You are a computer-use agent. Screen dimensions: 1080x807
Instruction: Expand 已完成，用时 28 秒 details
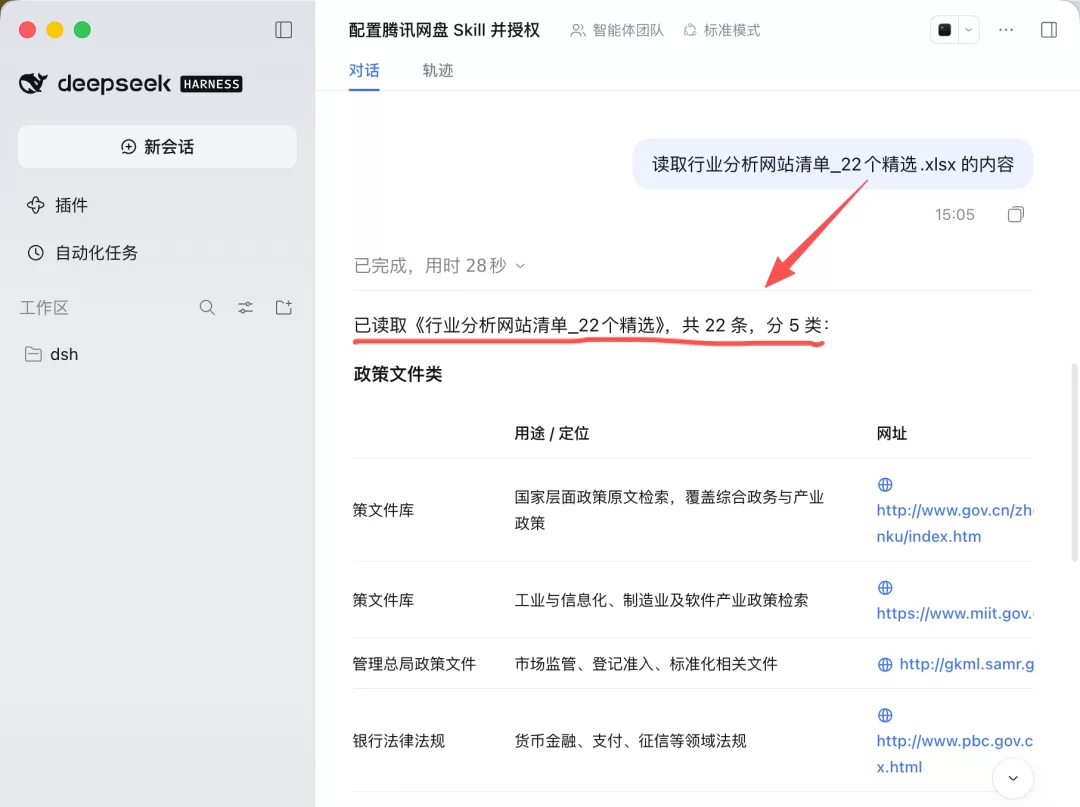[439, 266]
